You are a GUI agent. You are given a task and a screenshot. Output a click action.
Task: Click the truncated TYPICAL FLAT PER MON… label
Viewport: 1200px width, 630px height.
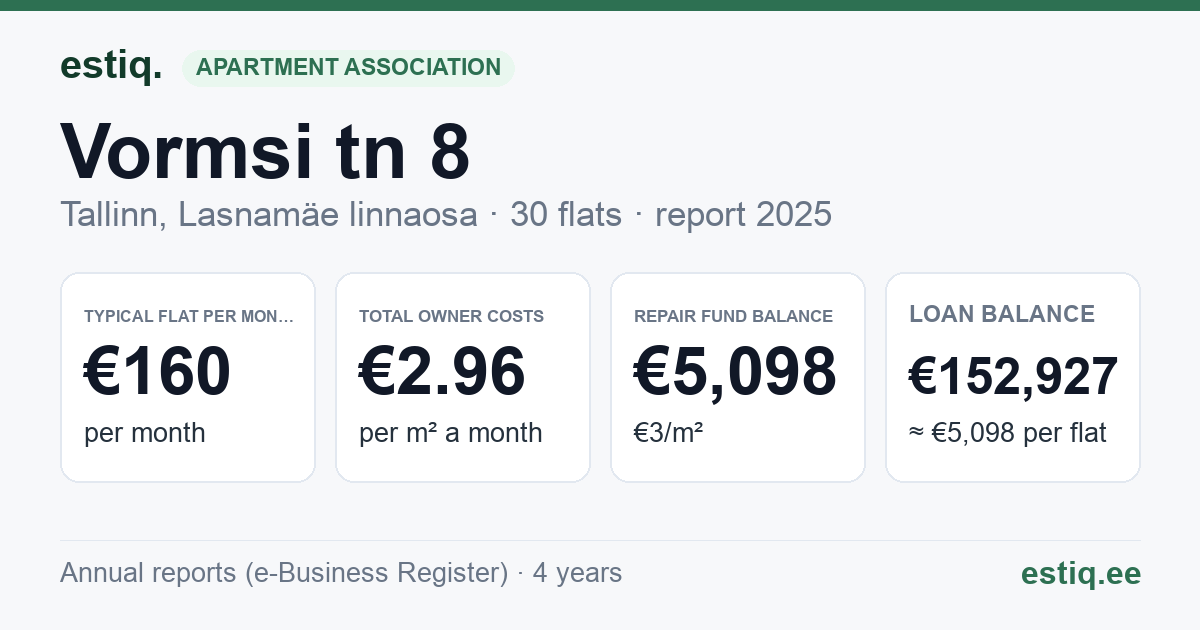coord(189,316)
